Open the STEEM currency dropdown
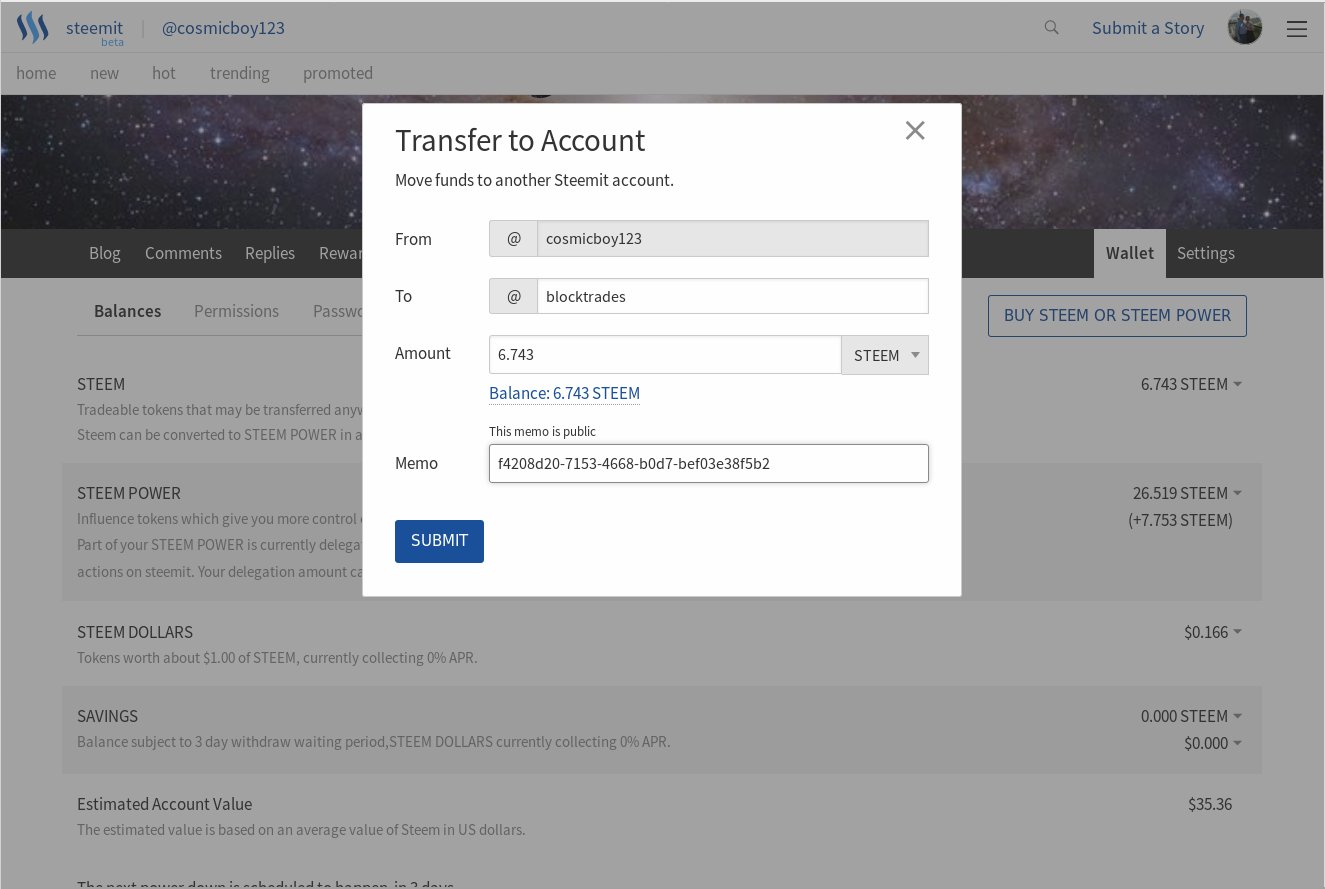Image resolution: width=1325 pixels, height=889 pixels. pos(885,355)
